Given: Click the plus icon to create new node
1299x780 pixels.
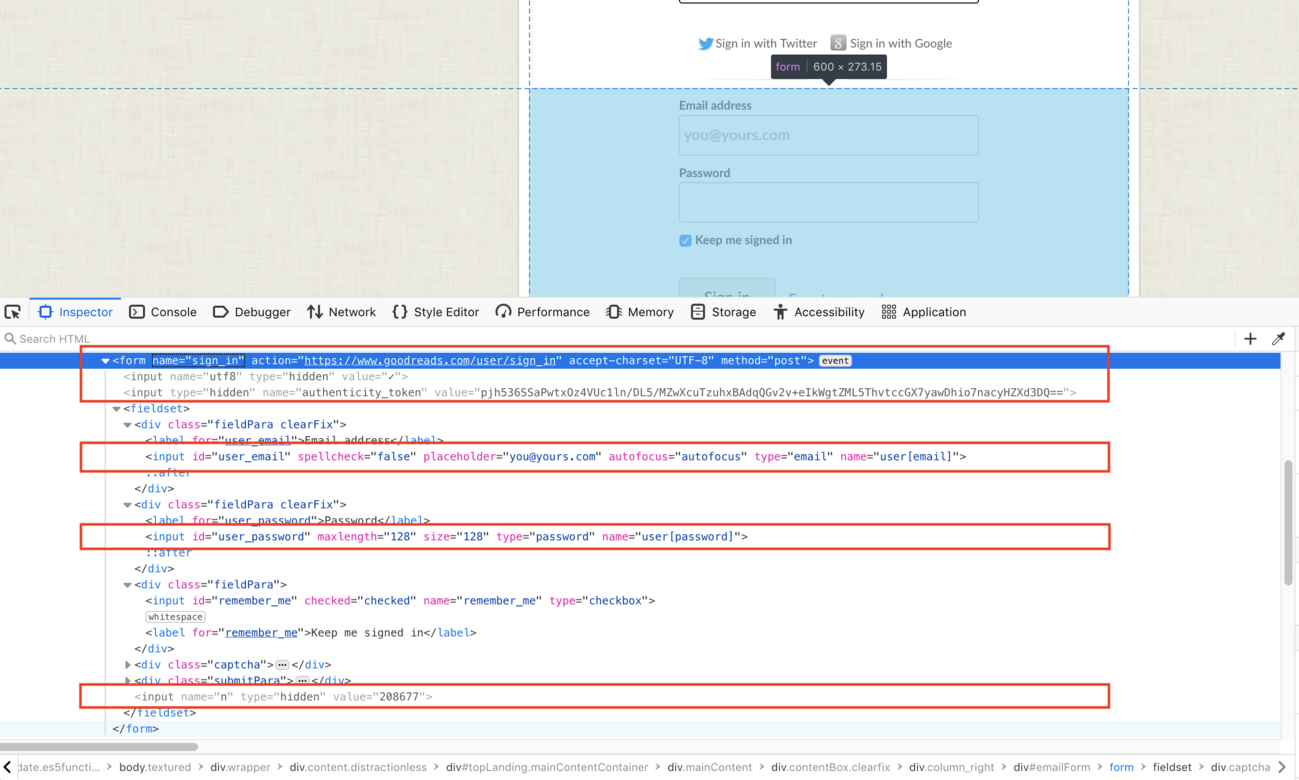Looking at the screenshot, I should click(1250, 339).
